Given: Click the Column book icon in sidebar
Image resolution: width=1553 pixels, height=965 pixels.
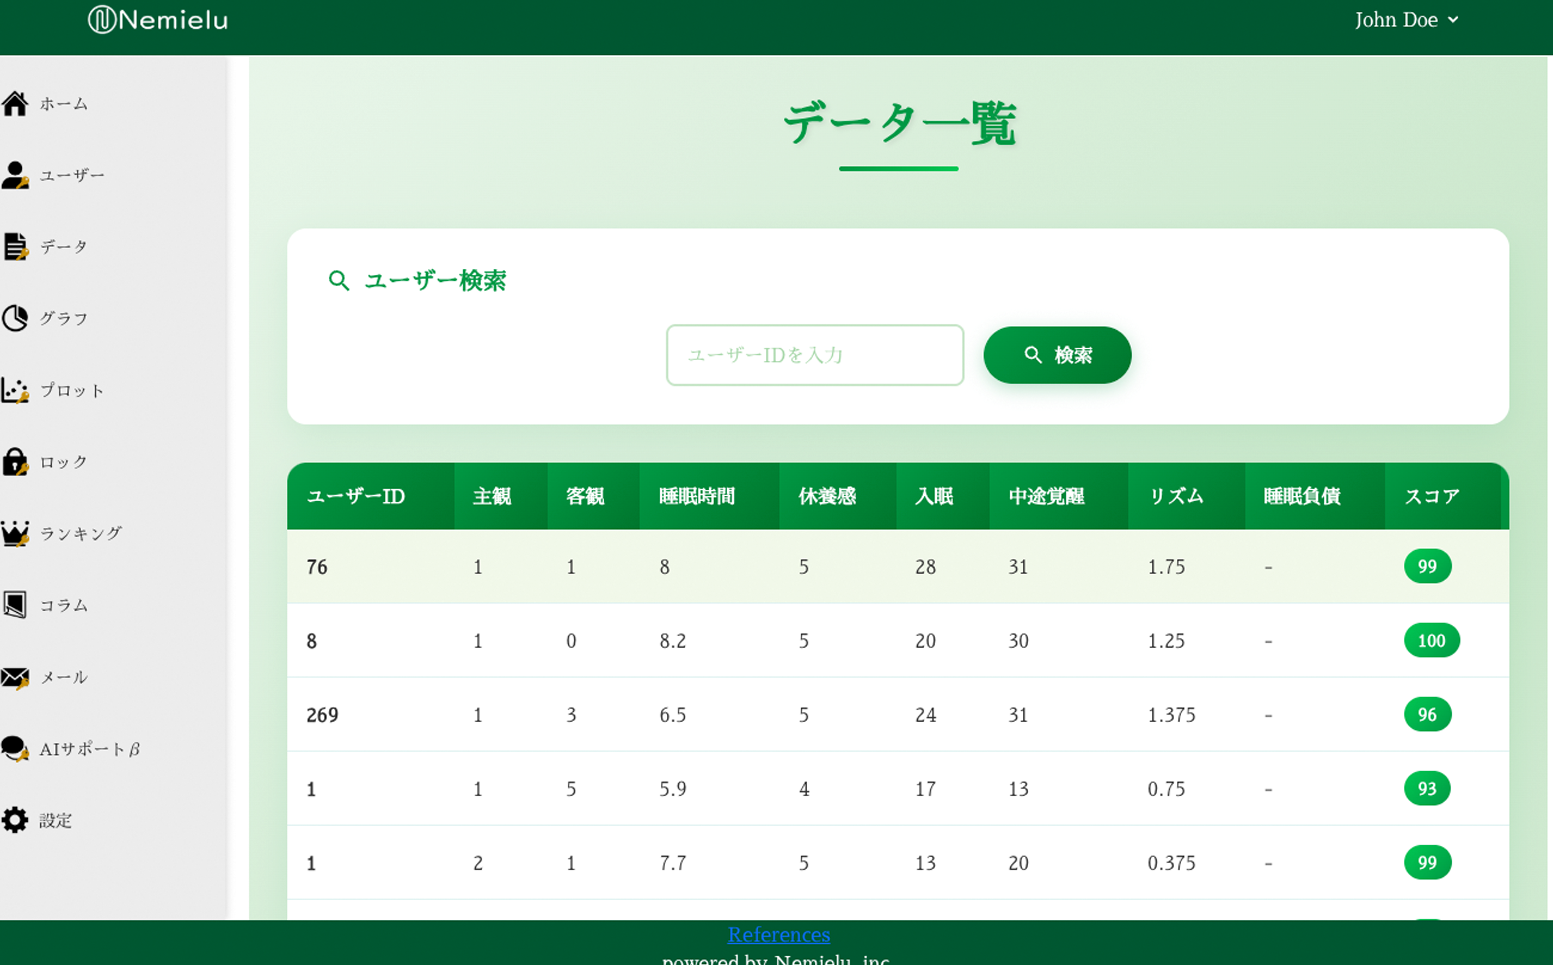Looking at the screenshot, I should [15, 605].
